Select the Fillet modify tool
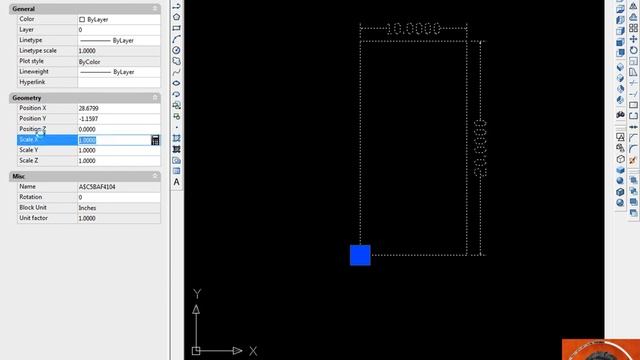Viewport: 640px width, 360px height. pyautogui.click(x=633, y=149)
